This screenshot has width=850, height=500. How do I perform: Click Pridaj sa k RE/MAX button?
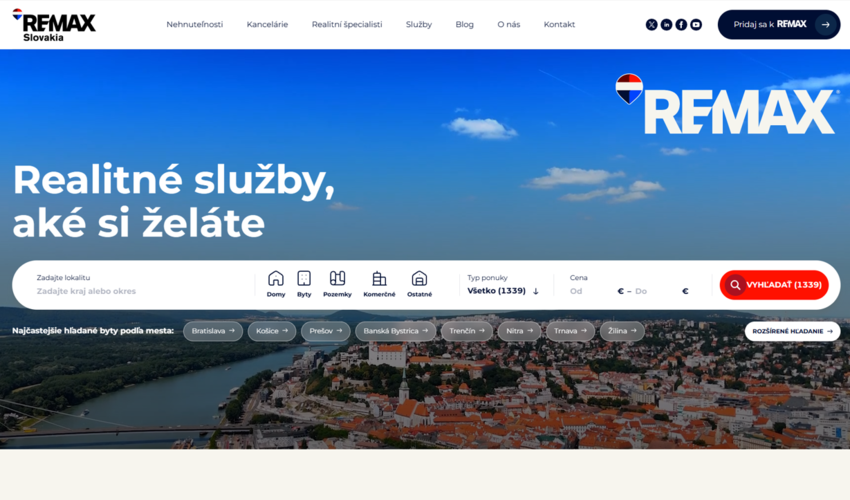click(x=779, y=24)
